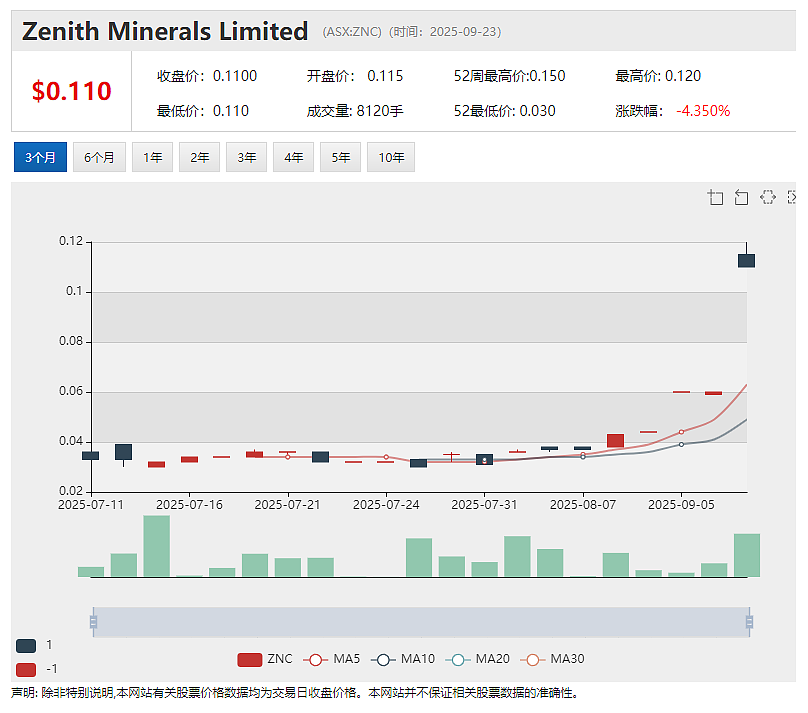The width and height of the screenshot is (808, 713).
Task: Click the 52周最高价:0.150 value
Action: [509, 76]
